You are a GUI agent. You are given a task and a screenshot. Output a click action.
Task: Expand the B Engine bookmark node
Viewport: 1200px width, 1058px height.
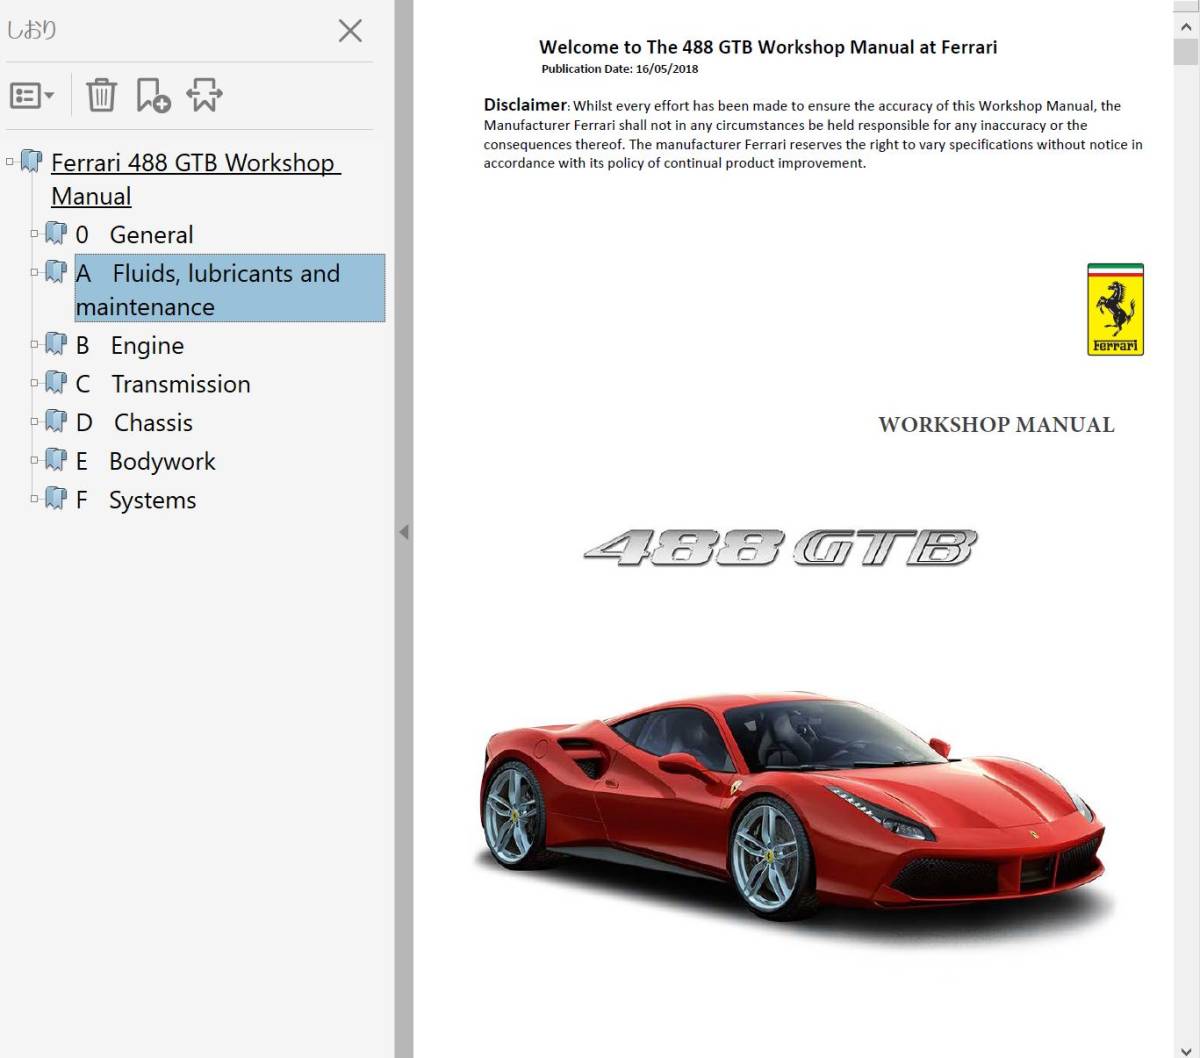34,344
